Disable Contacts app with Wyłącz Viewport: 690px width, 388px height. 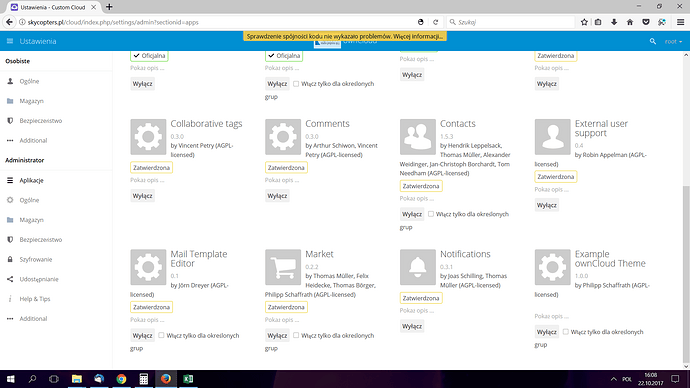412,214
